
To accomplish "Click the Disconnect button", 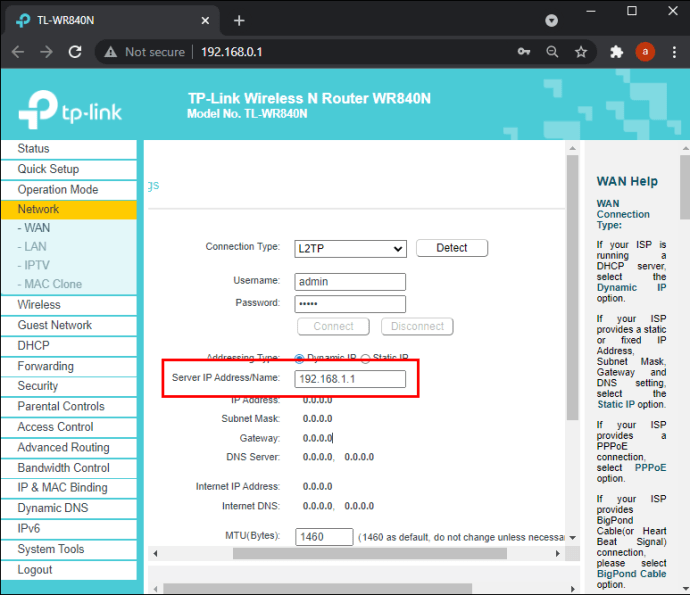I will point(417,327).
